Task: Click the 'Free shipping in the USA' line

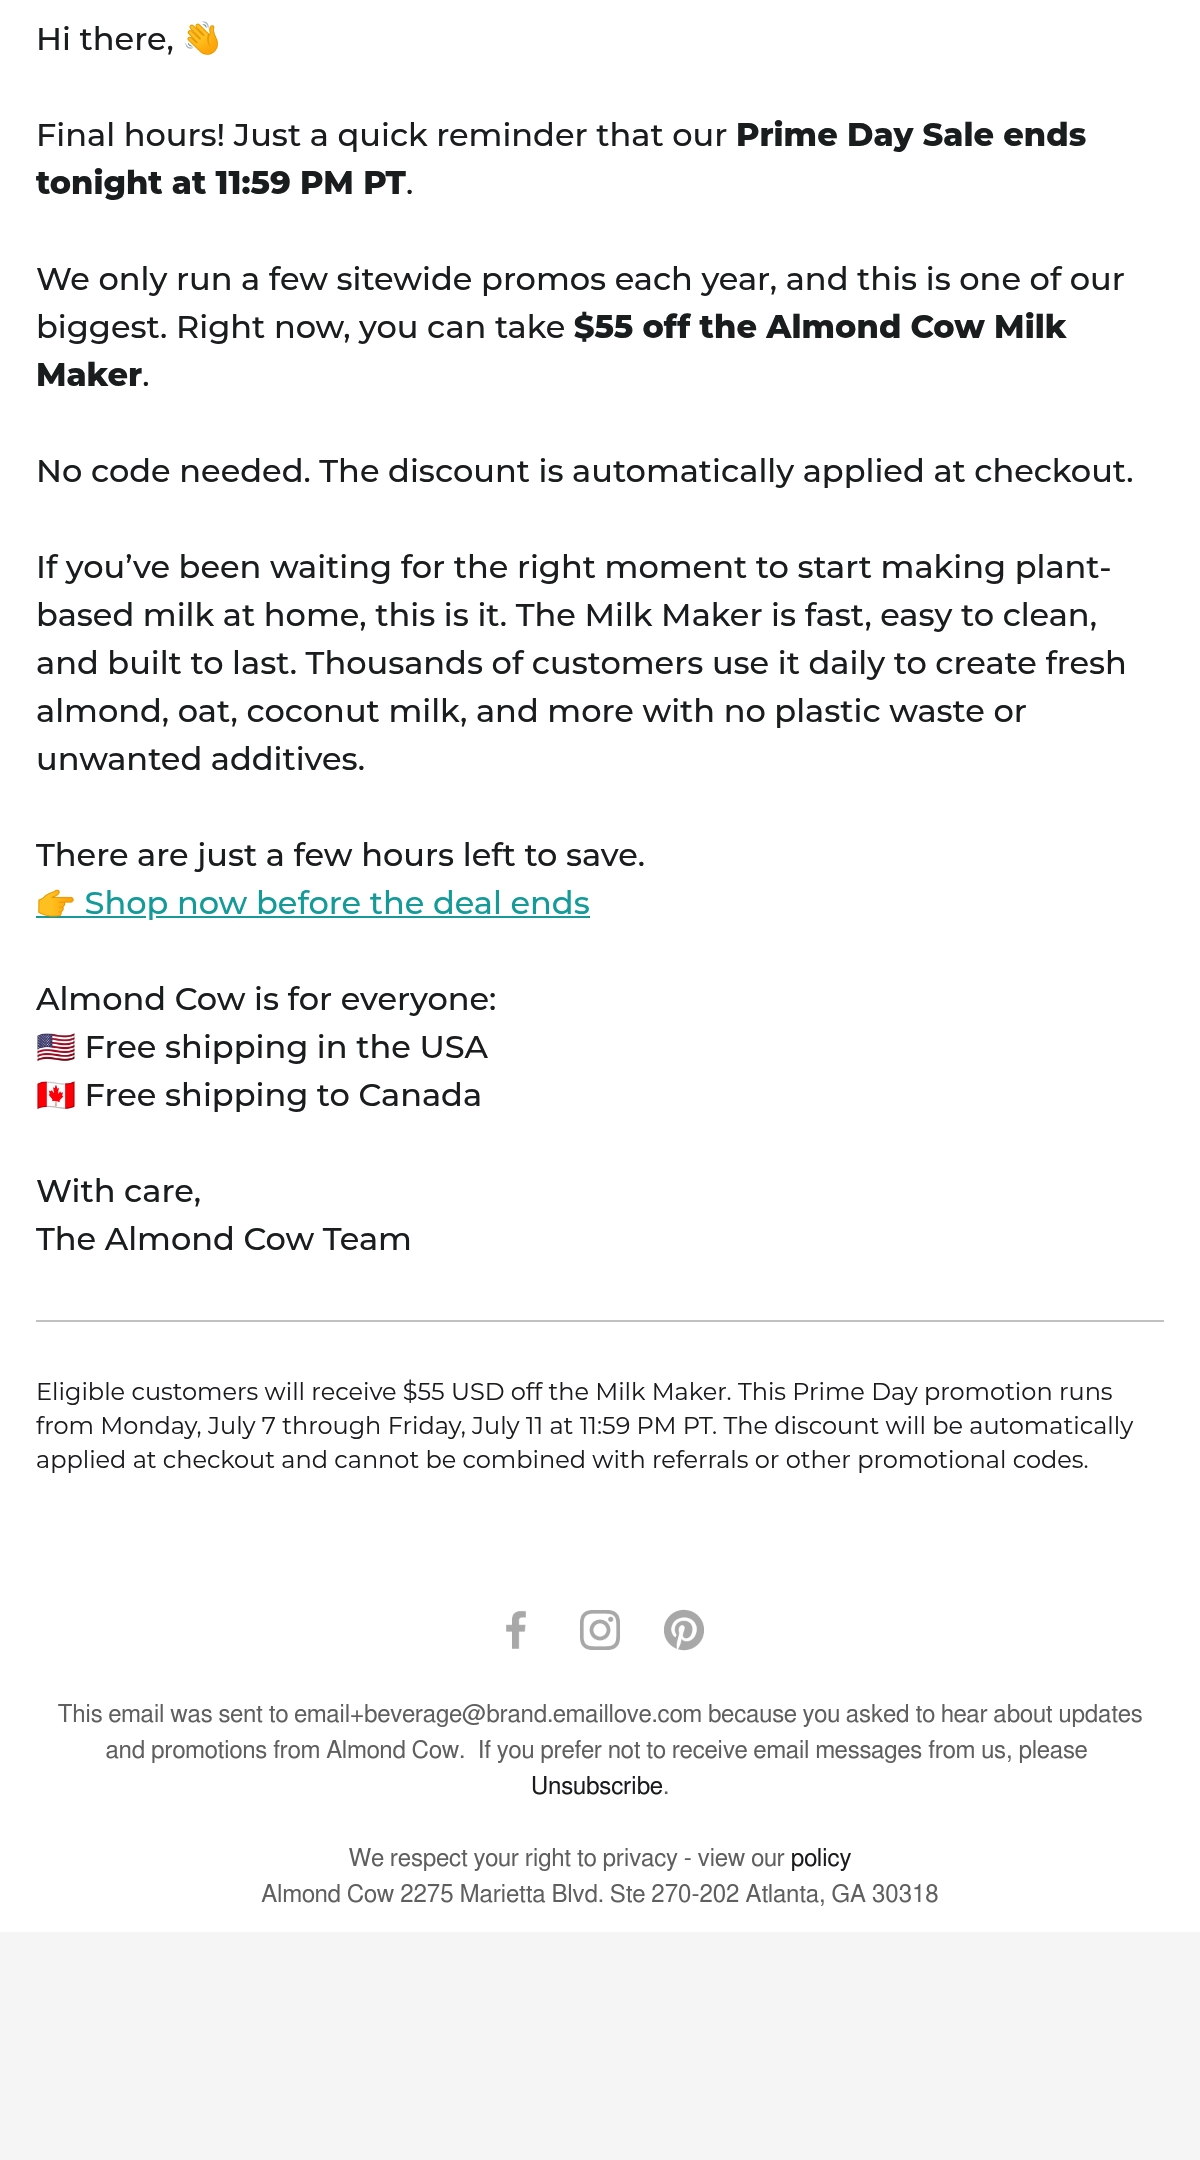Action: pos(286,1047)
